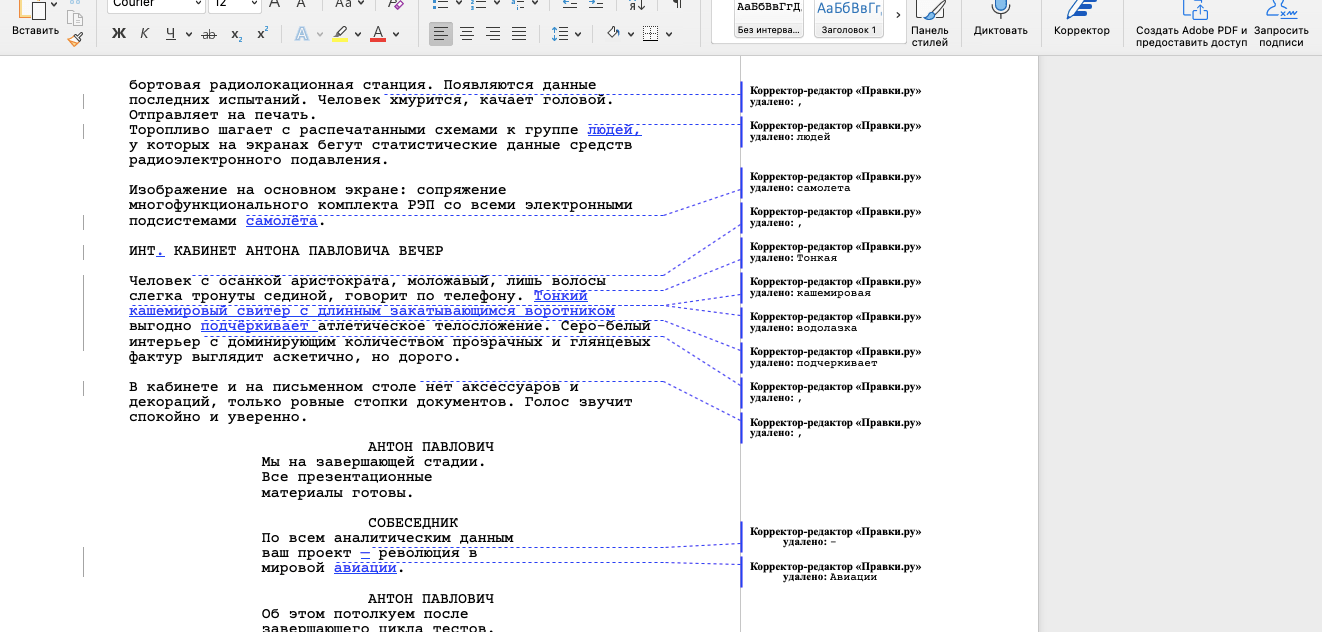The width and height of the screenshot is (1322, 632).
Task: Select the Format Painter brush icon
Action: [75, 39]
